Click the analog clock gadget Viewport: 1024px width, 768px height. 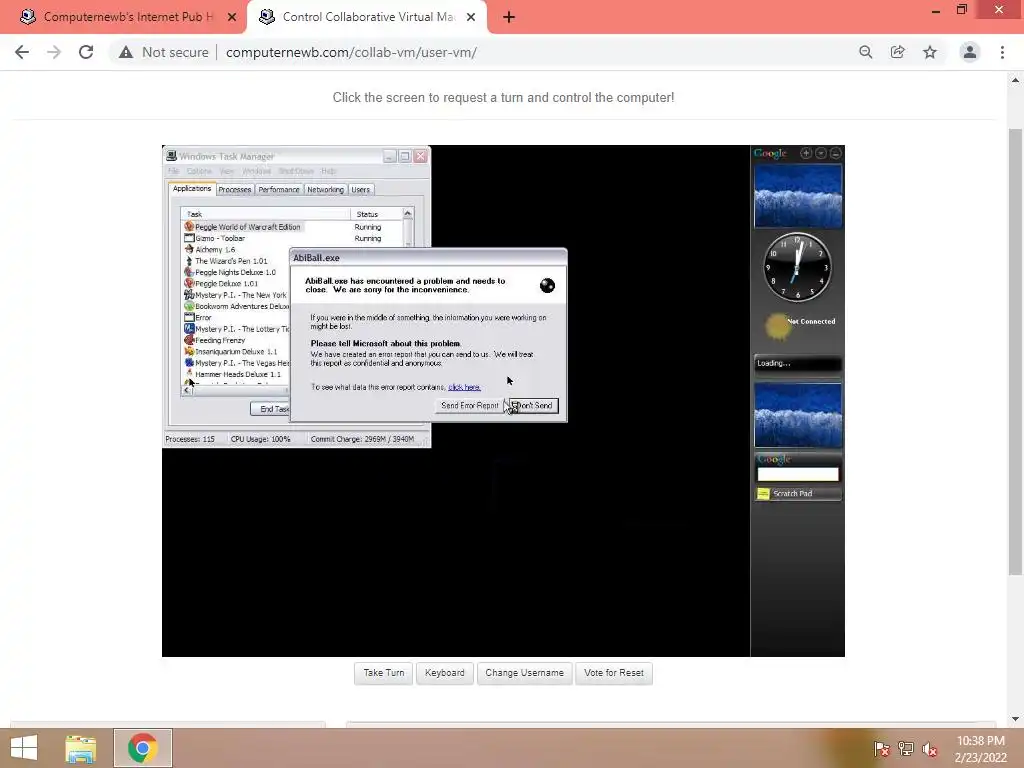(x=797, y=266)
